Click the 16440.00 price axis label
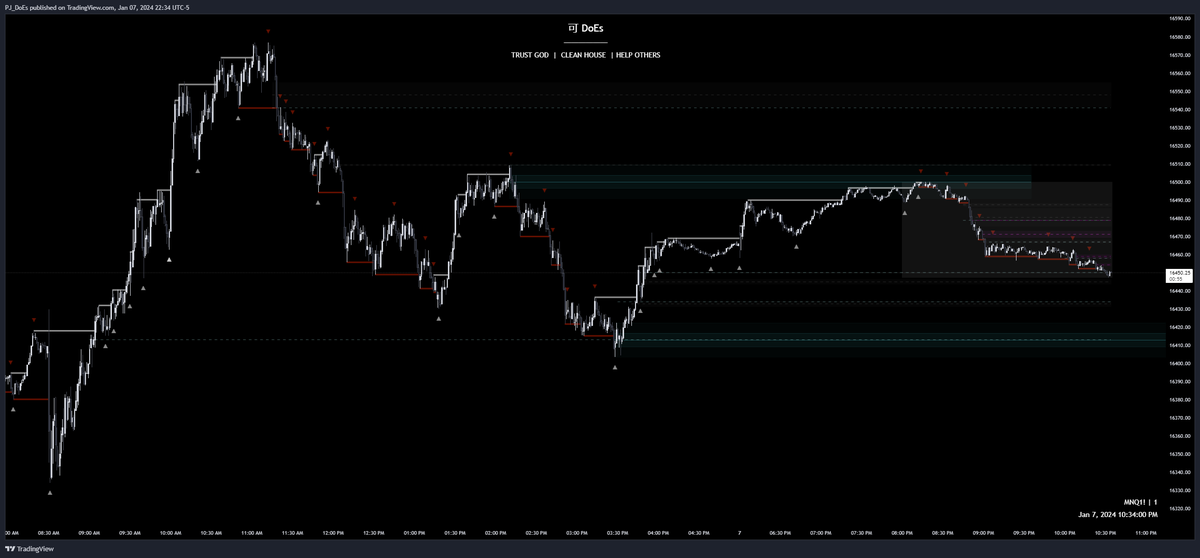 pyautogui.click(x=1178, y=291)
